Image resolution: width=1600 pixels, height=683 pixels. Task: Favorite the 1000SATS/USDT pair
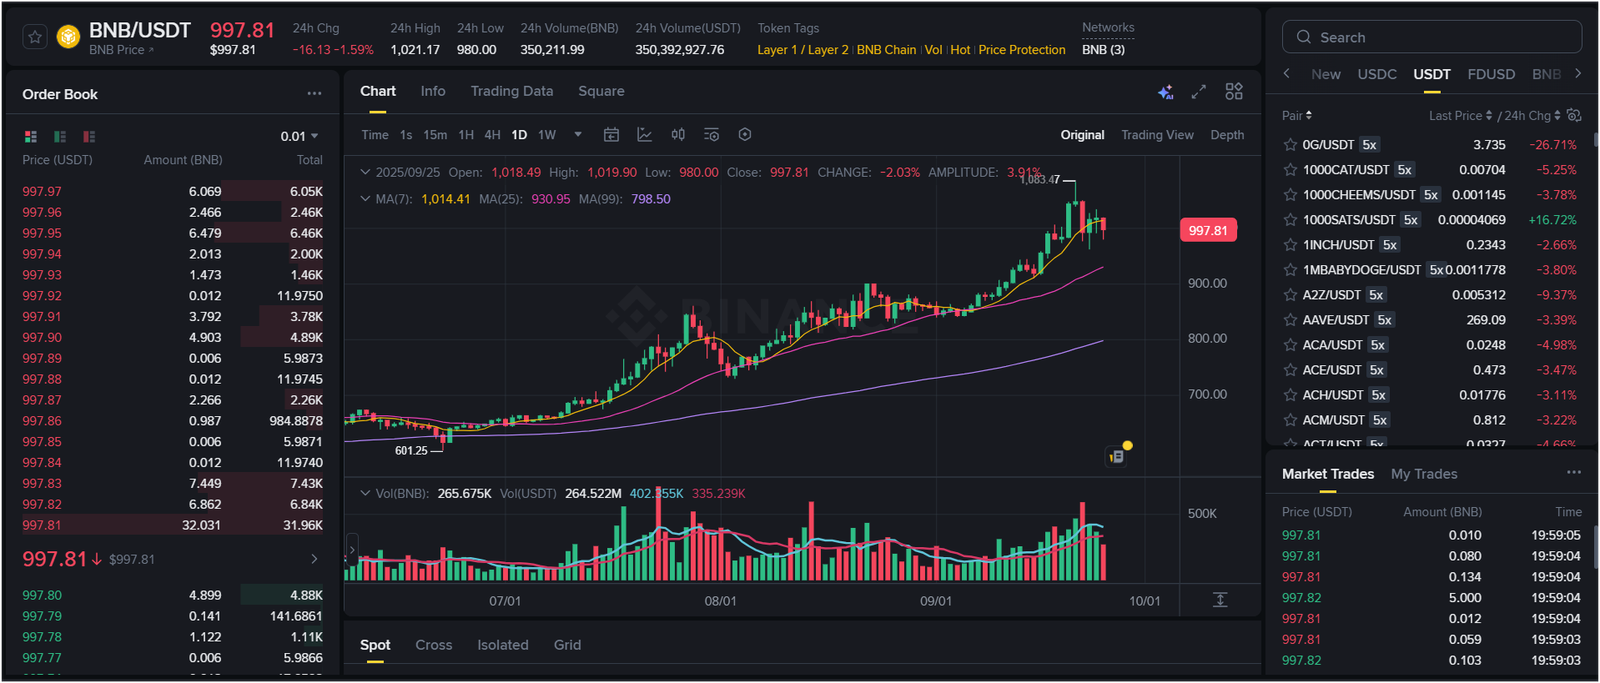point(1290,220)
